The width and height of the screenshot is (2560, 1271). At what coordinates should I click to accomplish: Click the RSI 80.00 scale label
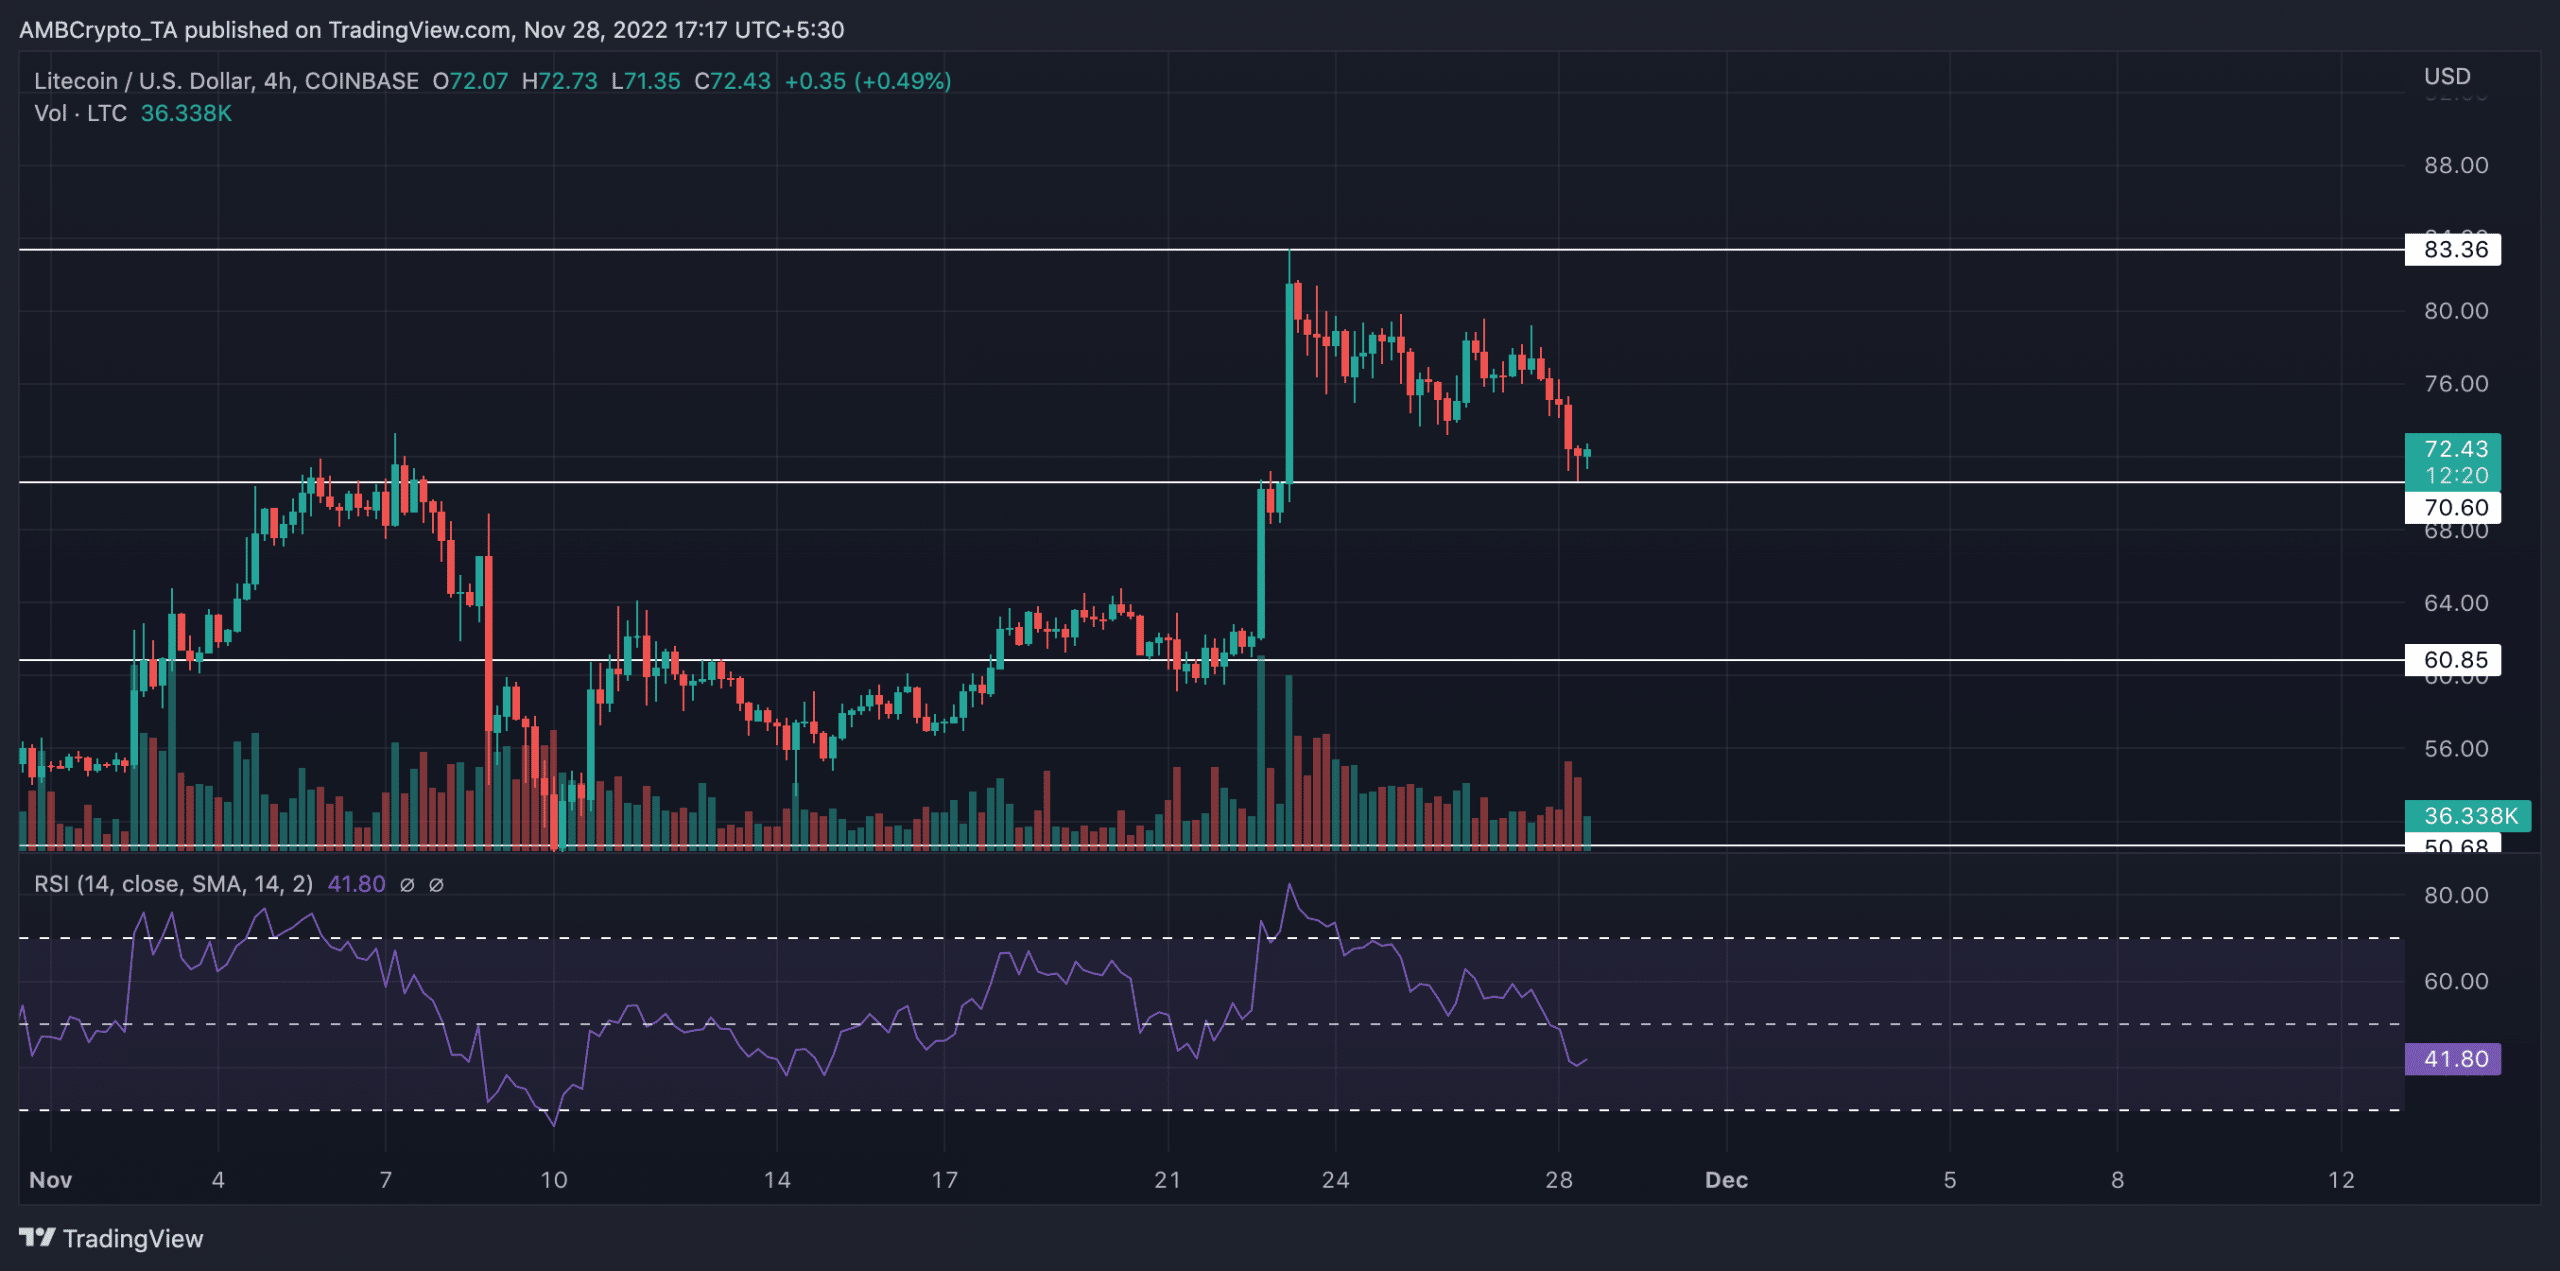2455,896
